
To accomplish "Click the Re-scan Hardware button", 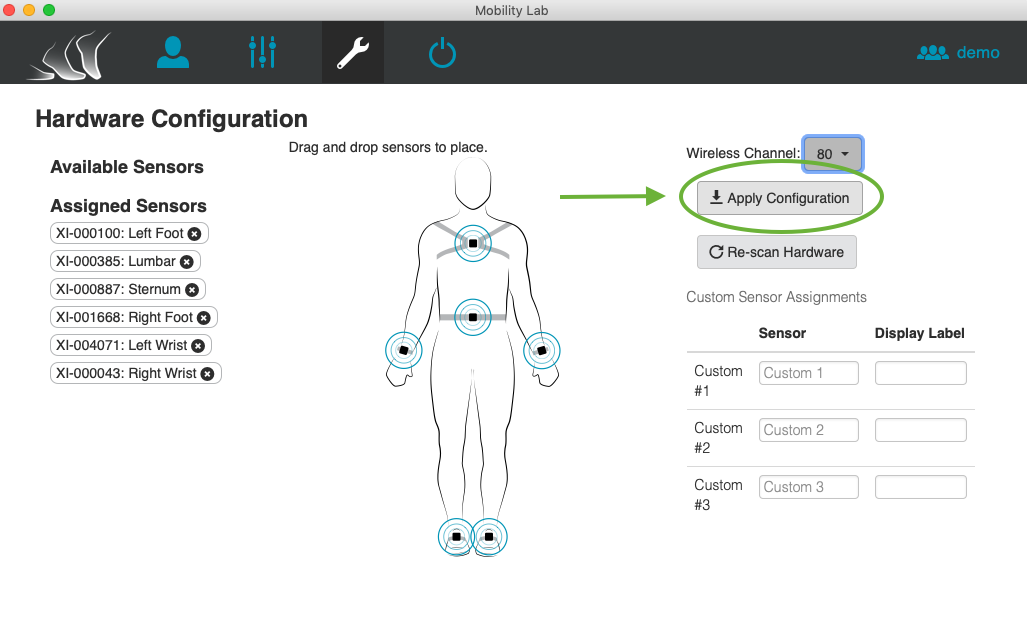I will 777,252.
